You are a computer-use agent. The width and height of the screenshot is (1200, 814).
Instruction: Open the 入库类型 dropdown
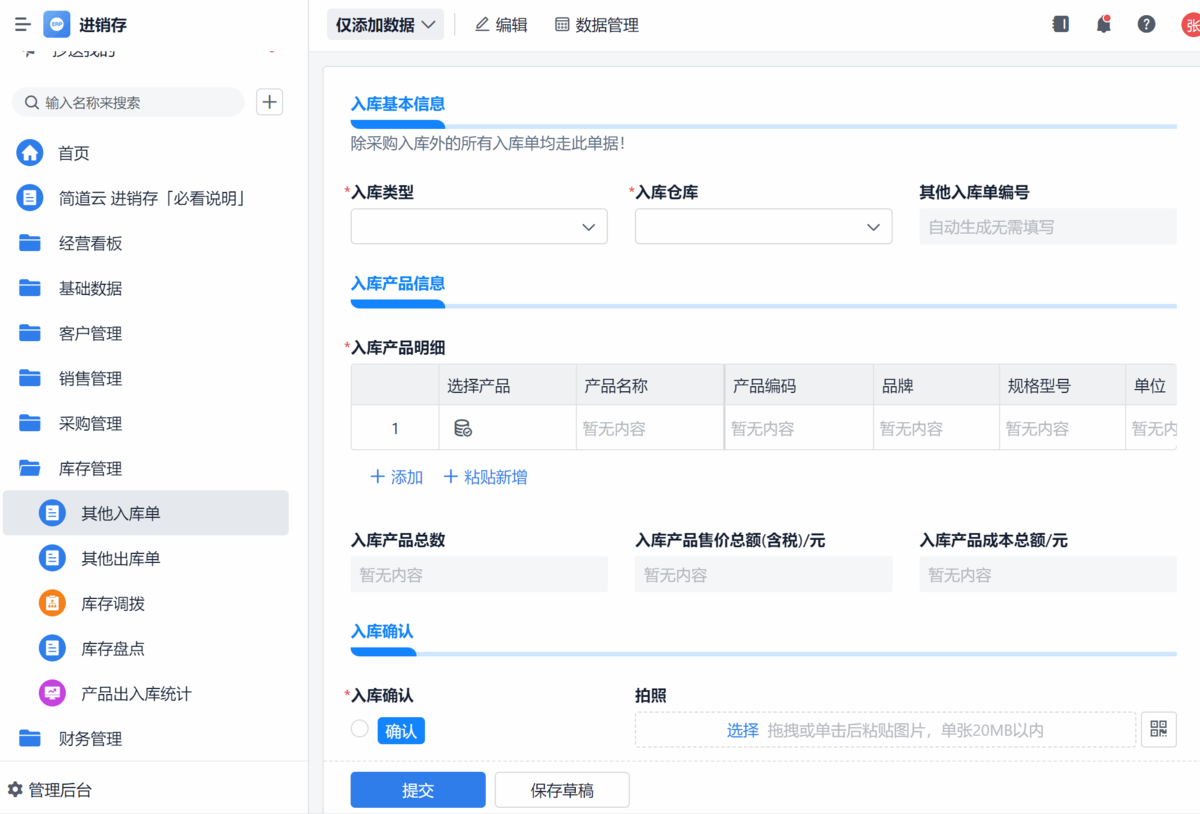click(x=479, y=227)
